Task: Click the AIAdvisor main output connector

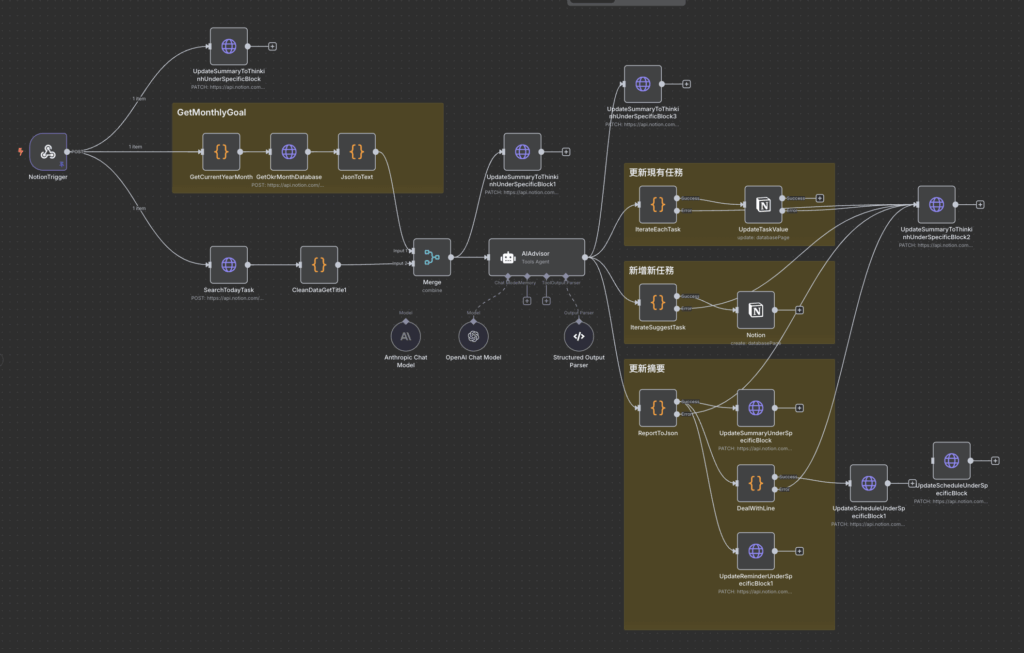Action: pos(586,257)
